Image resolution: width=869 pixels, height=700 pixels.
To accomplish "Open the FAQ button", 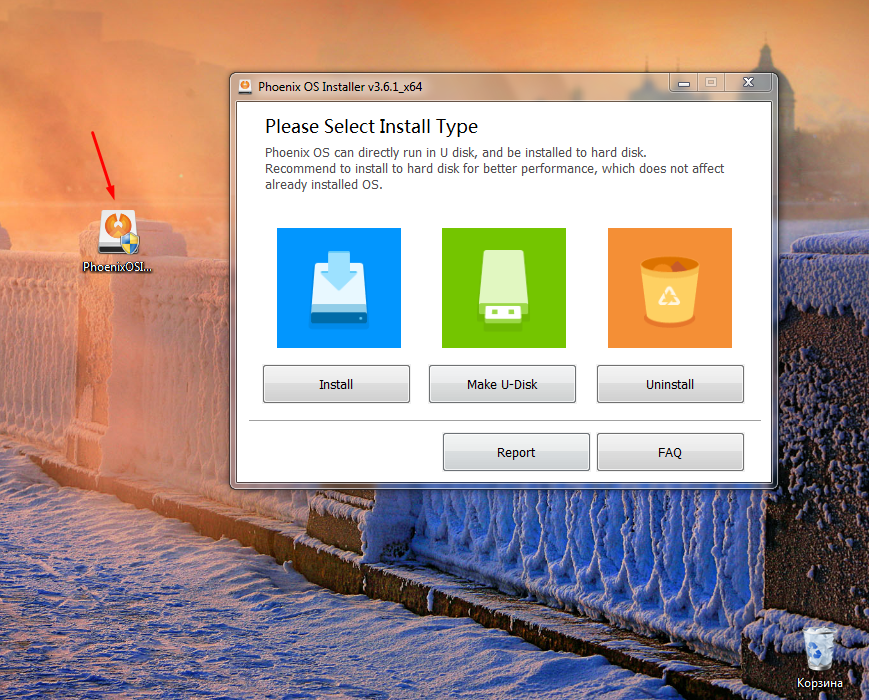I will (x=670, y=452).
